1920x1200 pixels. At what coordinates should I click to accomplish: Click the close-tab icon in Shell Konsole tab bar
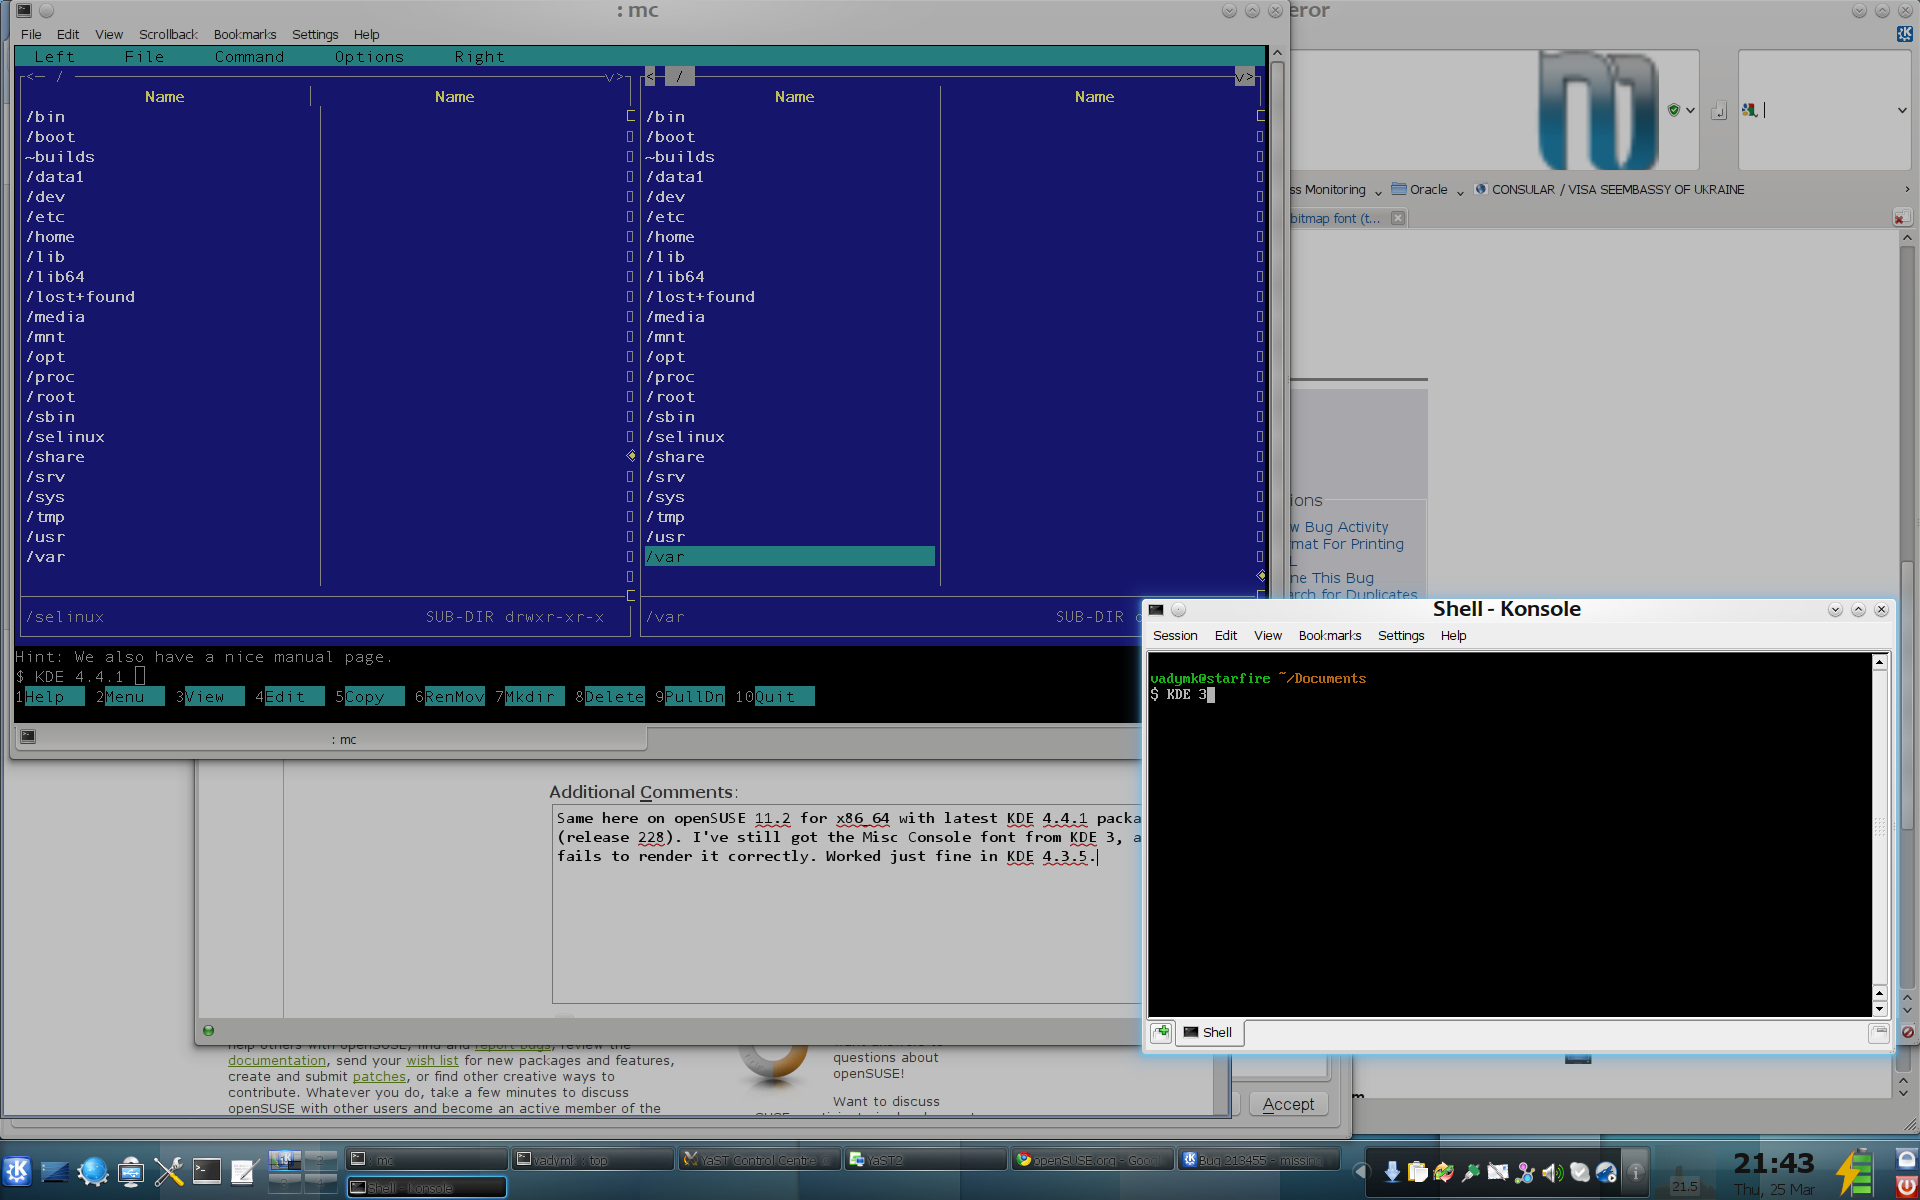click(1878, 1032)
